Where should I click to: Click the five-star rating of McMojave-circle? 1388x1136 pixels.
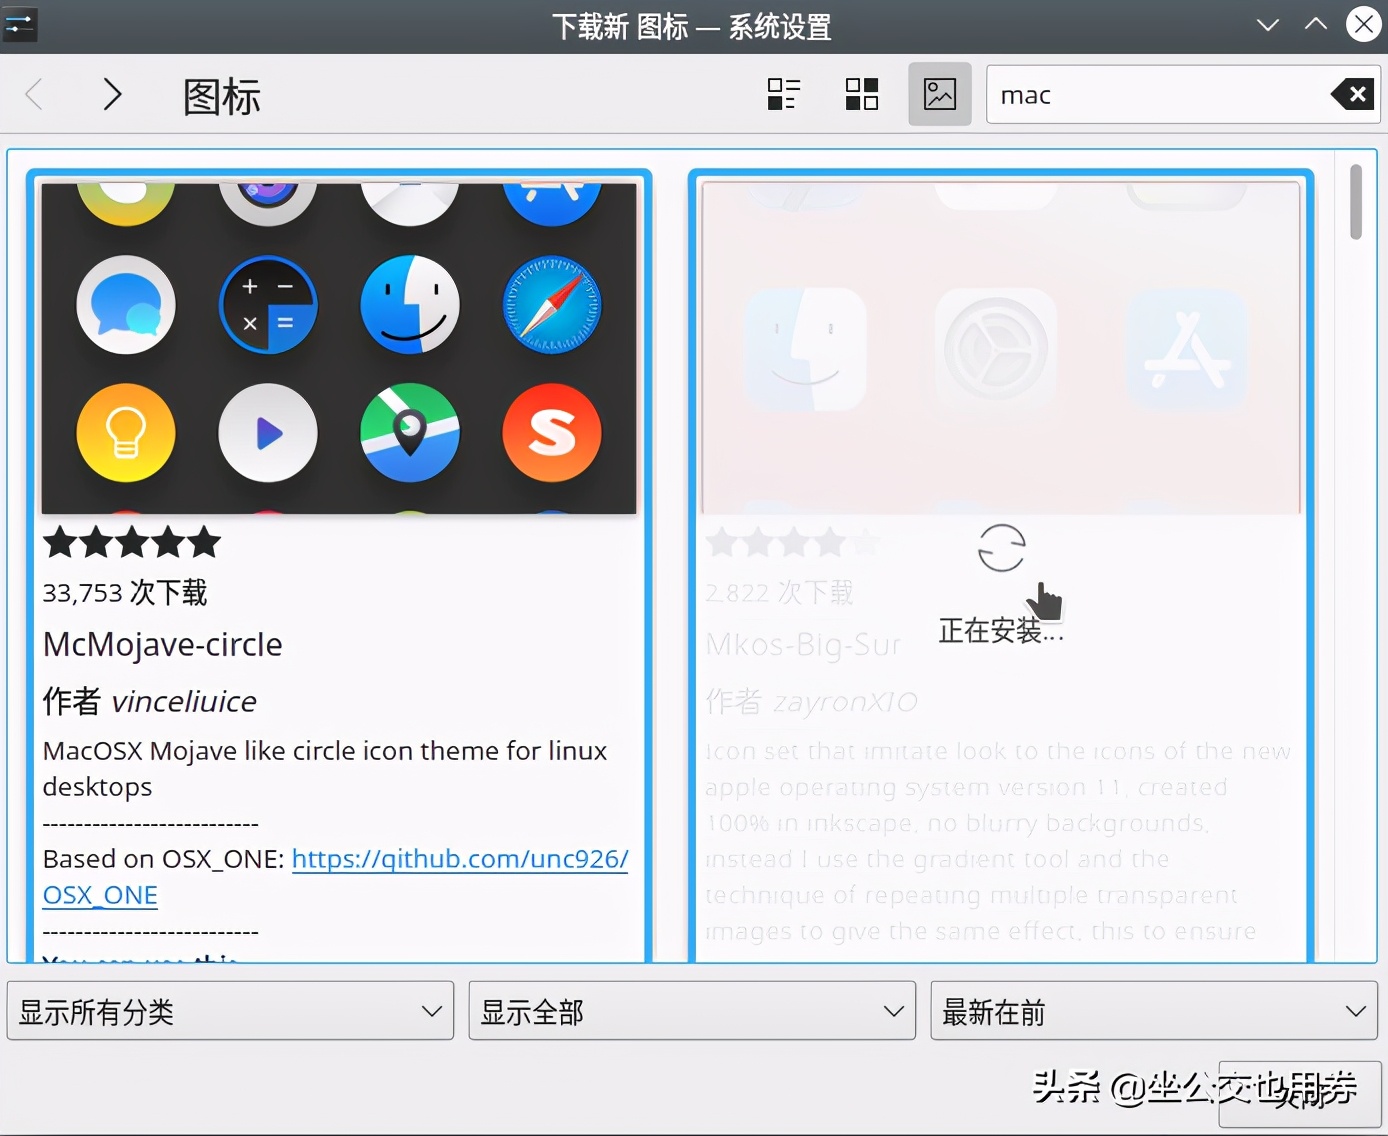pyautogui.click(x=132, y=542)
